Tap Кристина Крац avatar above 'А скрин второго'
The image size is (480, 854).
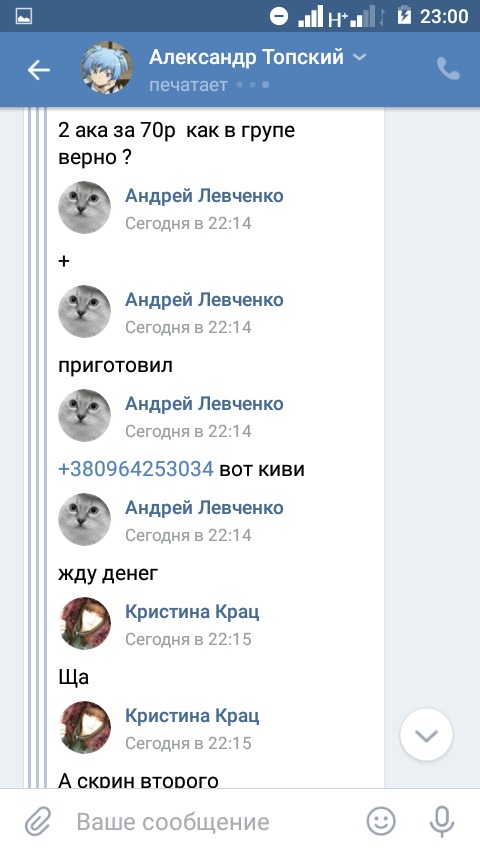[84, 727]
